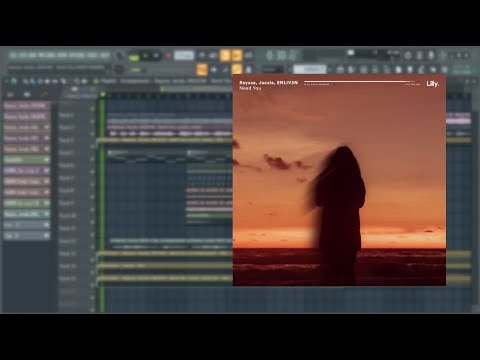Show the Browser via toolbar icon
This screenshot has height=360, width=480.
click(387, 70)
